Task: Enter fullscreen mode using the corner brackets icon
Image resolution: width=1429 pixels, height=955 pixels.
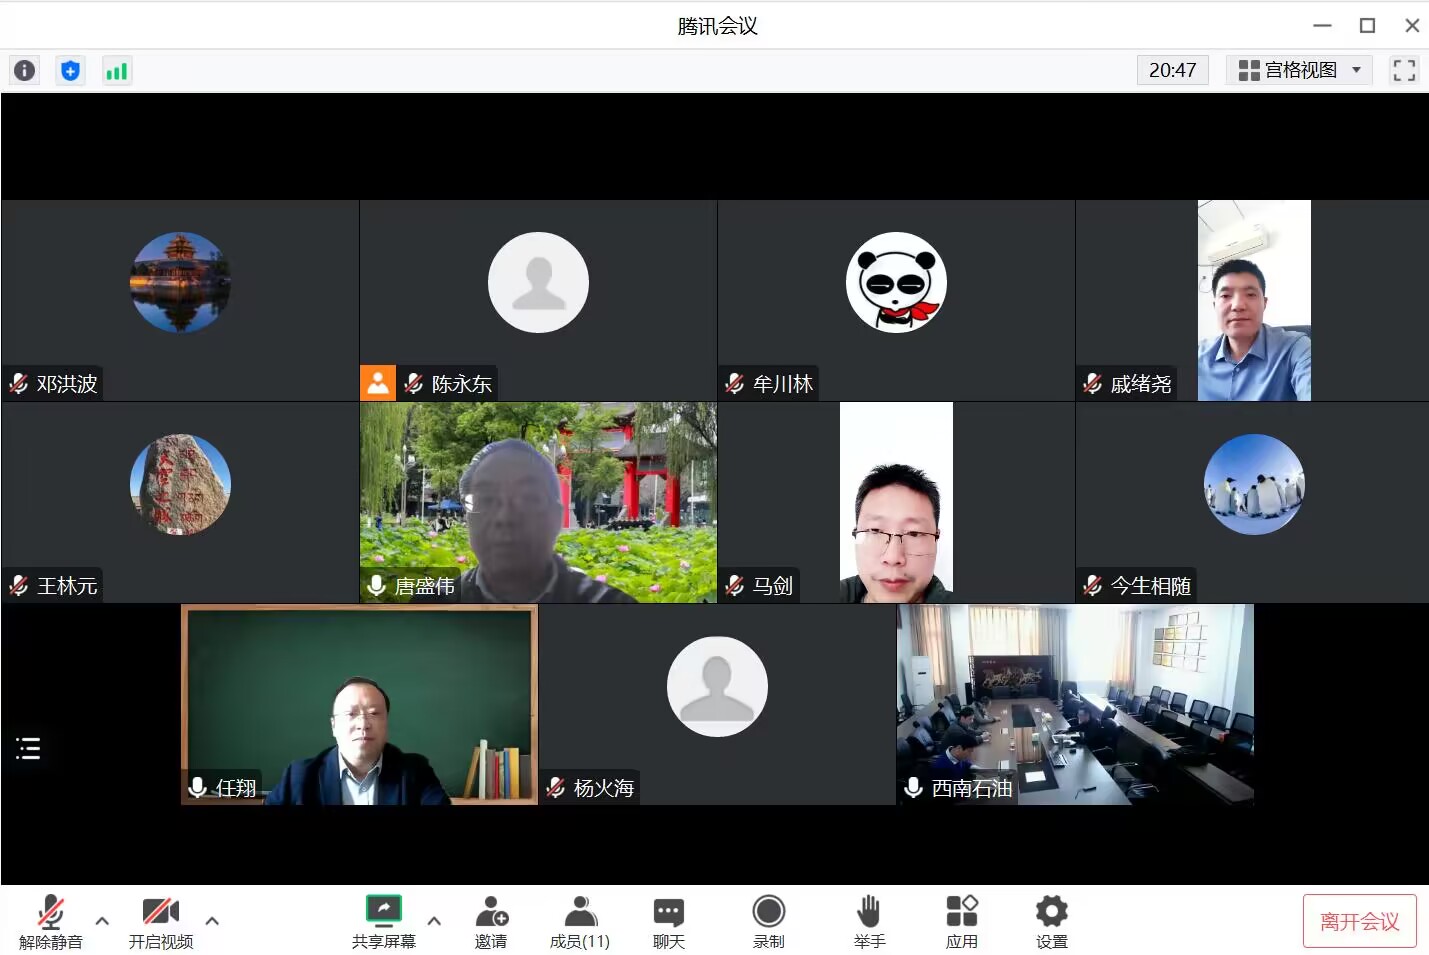Action: click(x=1404, y=70)
